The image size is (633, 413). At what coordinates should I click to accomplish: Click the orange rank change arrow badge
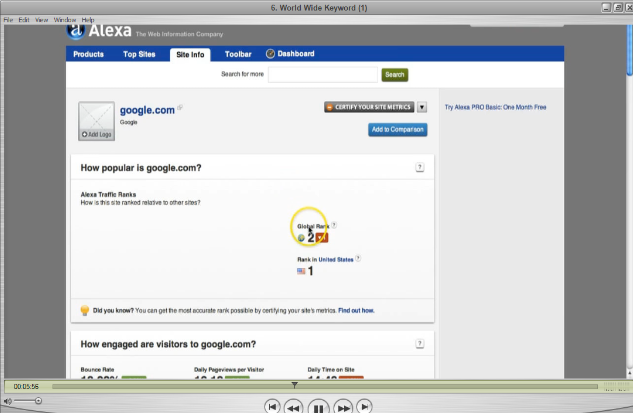(322, 238)
